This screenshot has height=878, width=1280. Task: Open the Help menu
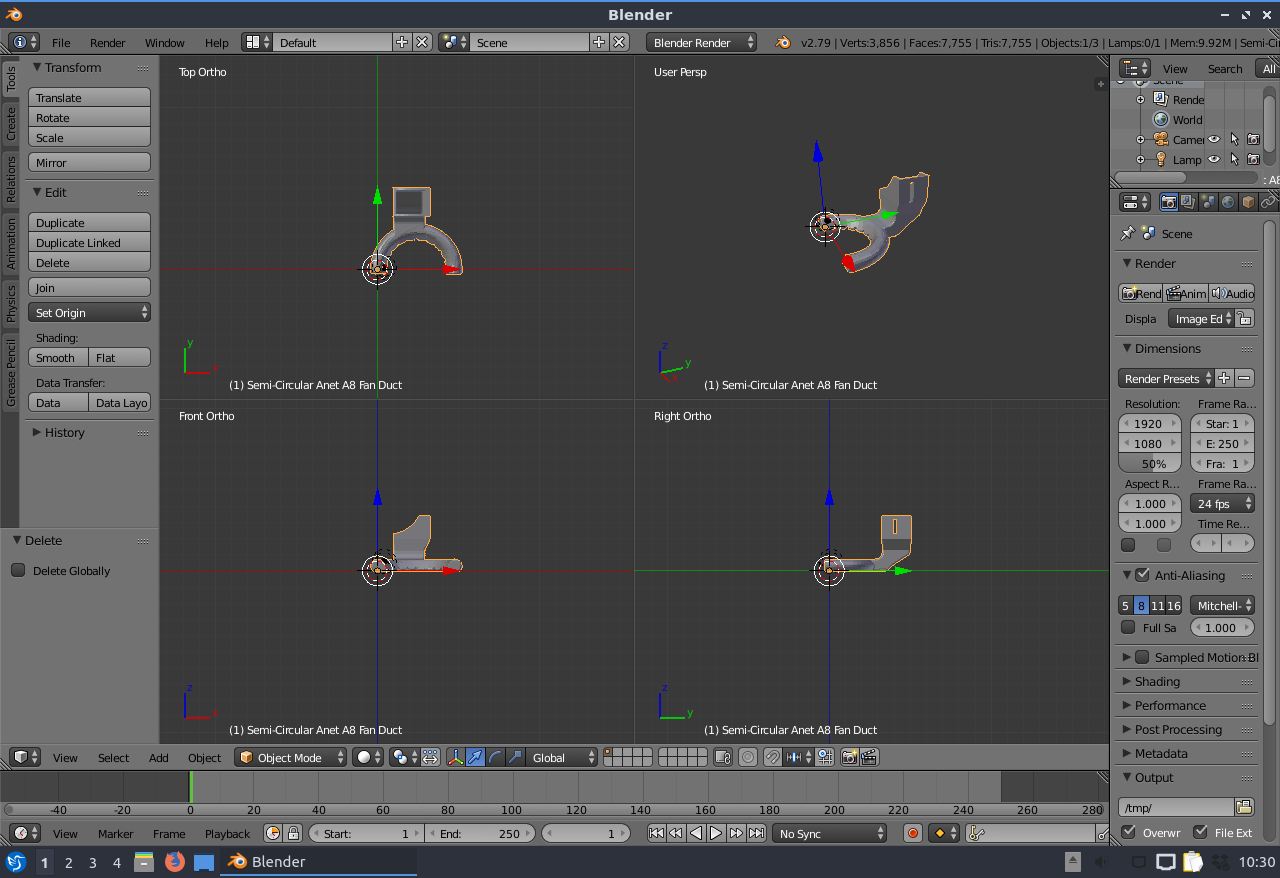217,42
